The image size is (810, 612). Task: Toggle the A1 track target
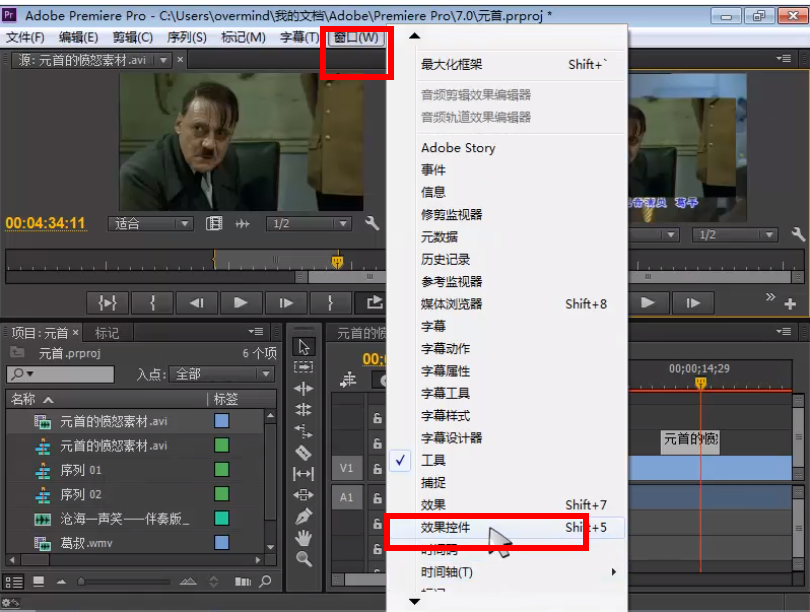(347, 497)
